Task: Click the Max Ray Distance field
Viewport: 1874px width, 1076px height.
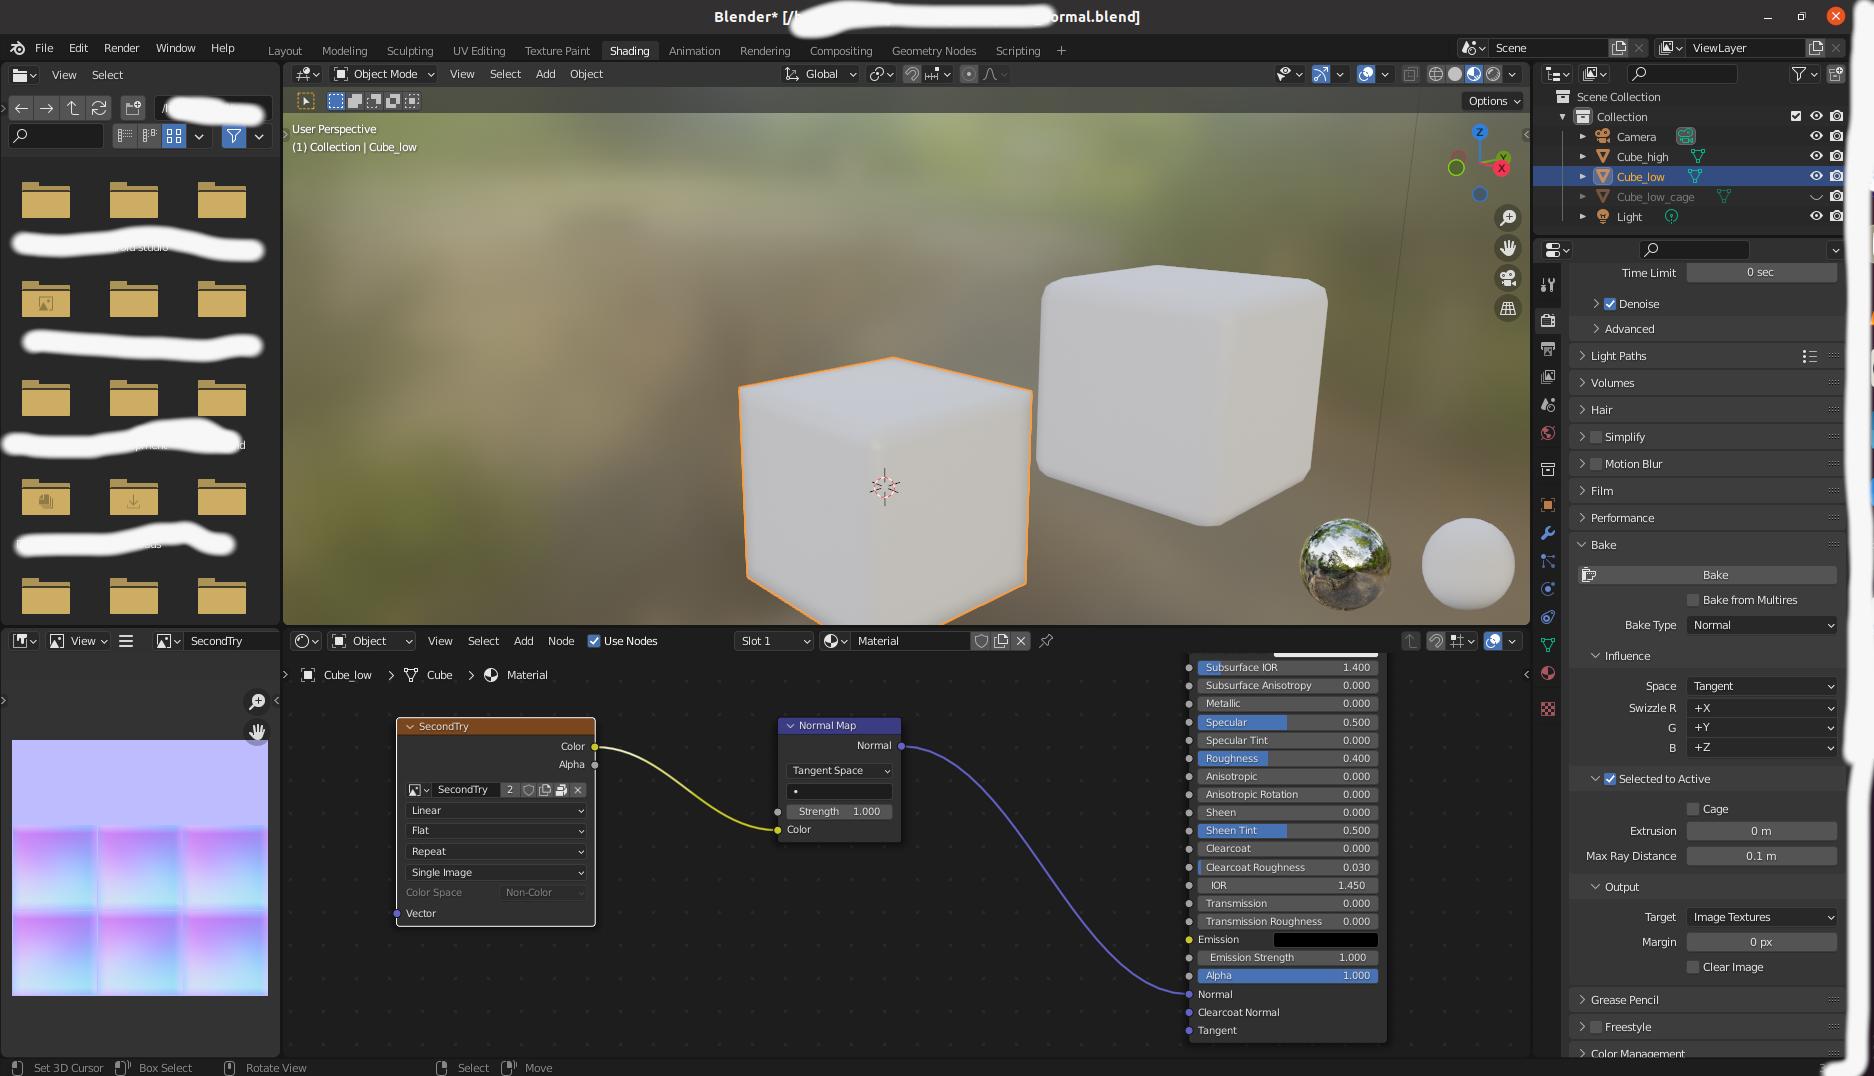Action: pos(1761,856)
